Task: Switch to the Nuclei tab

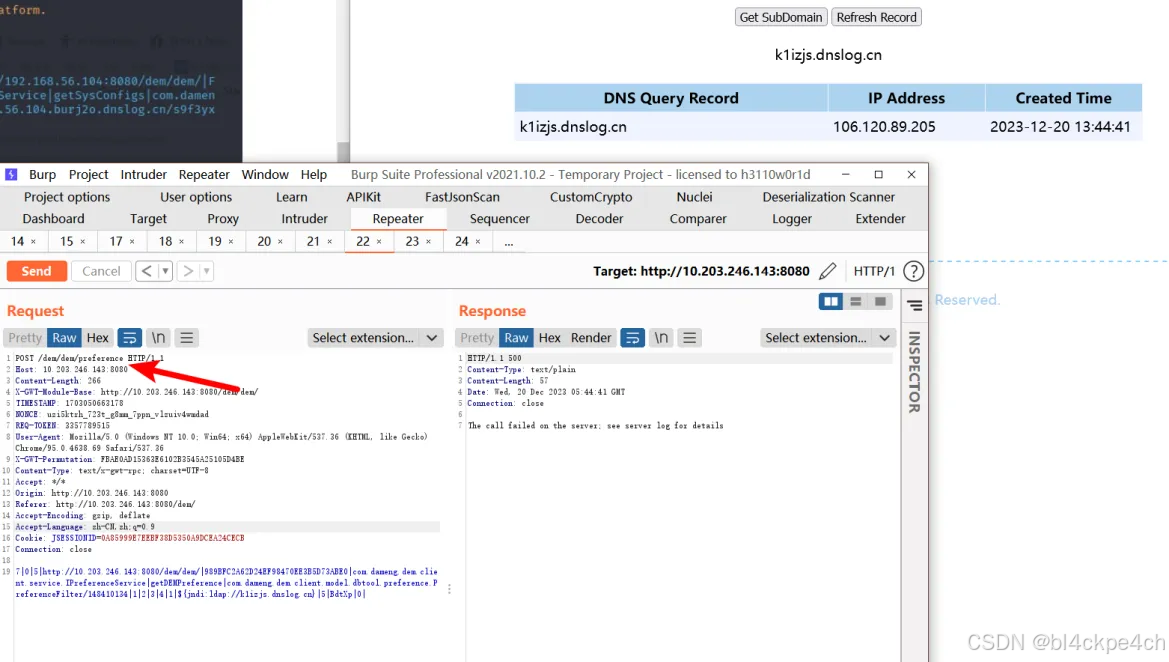Action: [x=694, y=197]
